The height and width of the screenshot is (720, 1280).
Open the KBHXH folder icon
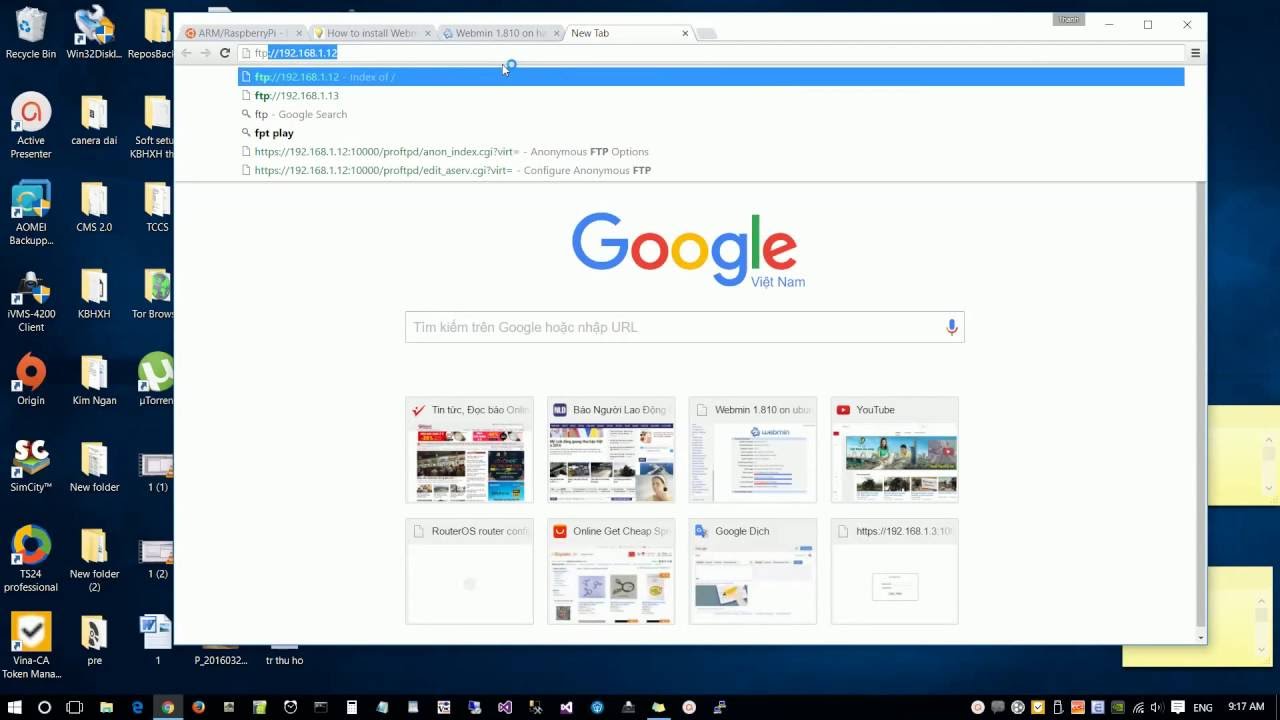(94, 294)
